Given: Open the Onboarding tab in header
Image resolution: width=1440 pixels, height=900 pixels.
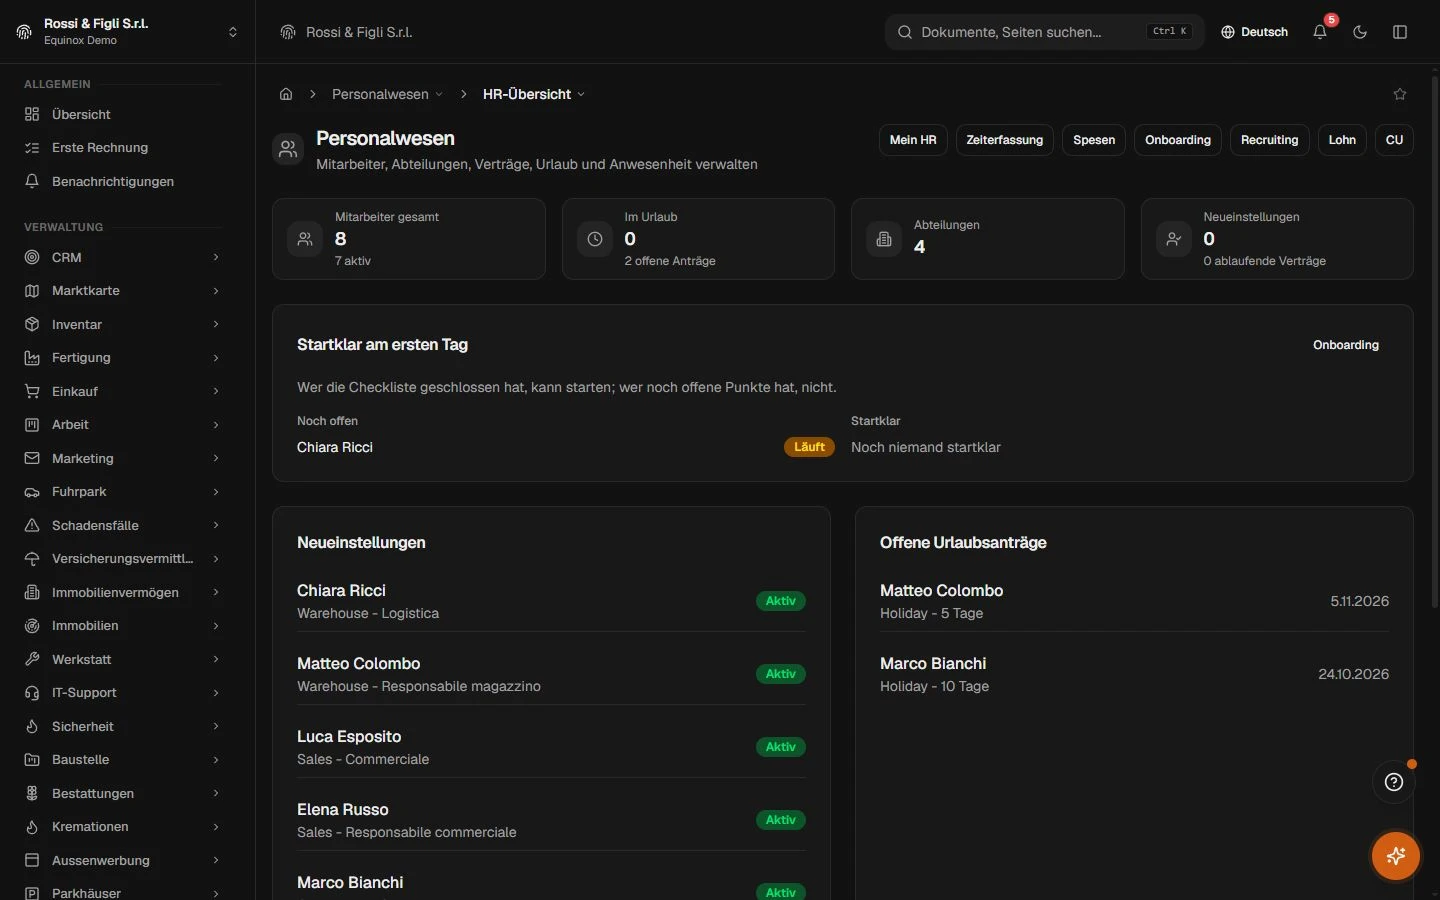Looking at the screenshot, I should click(x=1178, y=140).
